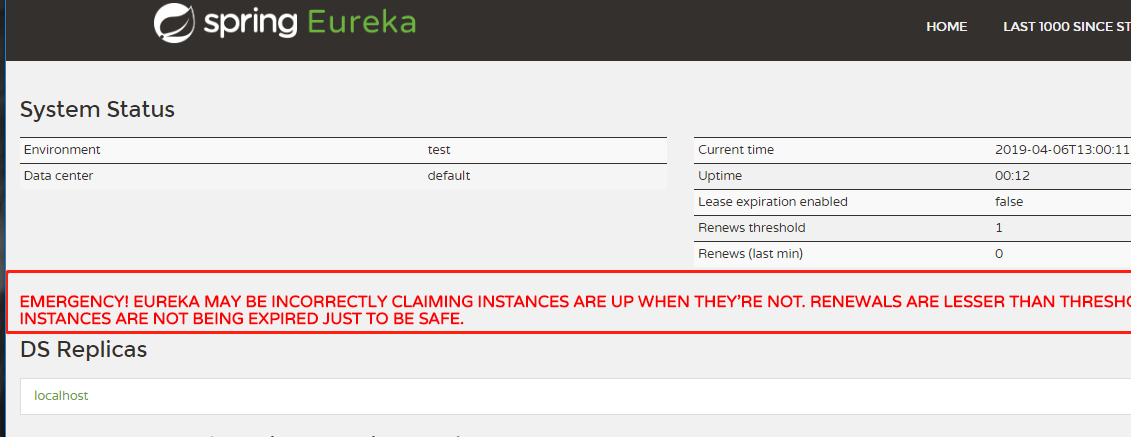
Task: Open the LAST 1000 SINCE navigation item
Action: point(1066,27)
